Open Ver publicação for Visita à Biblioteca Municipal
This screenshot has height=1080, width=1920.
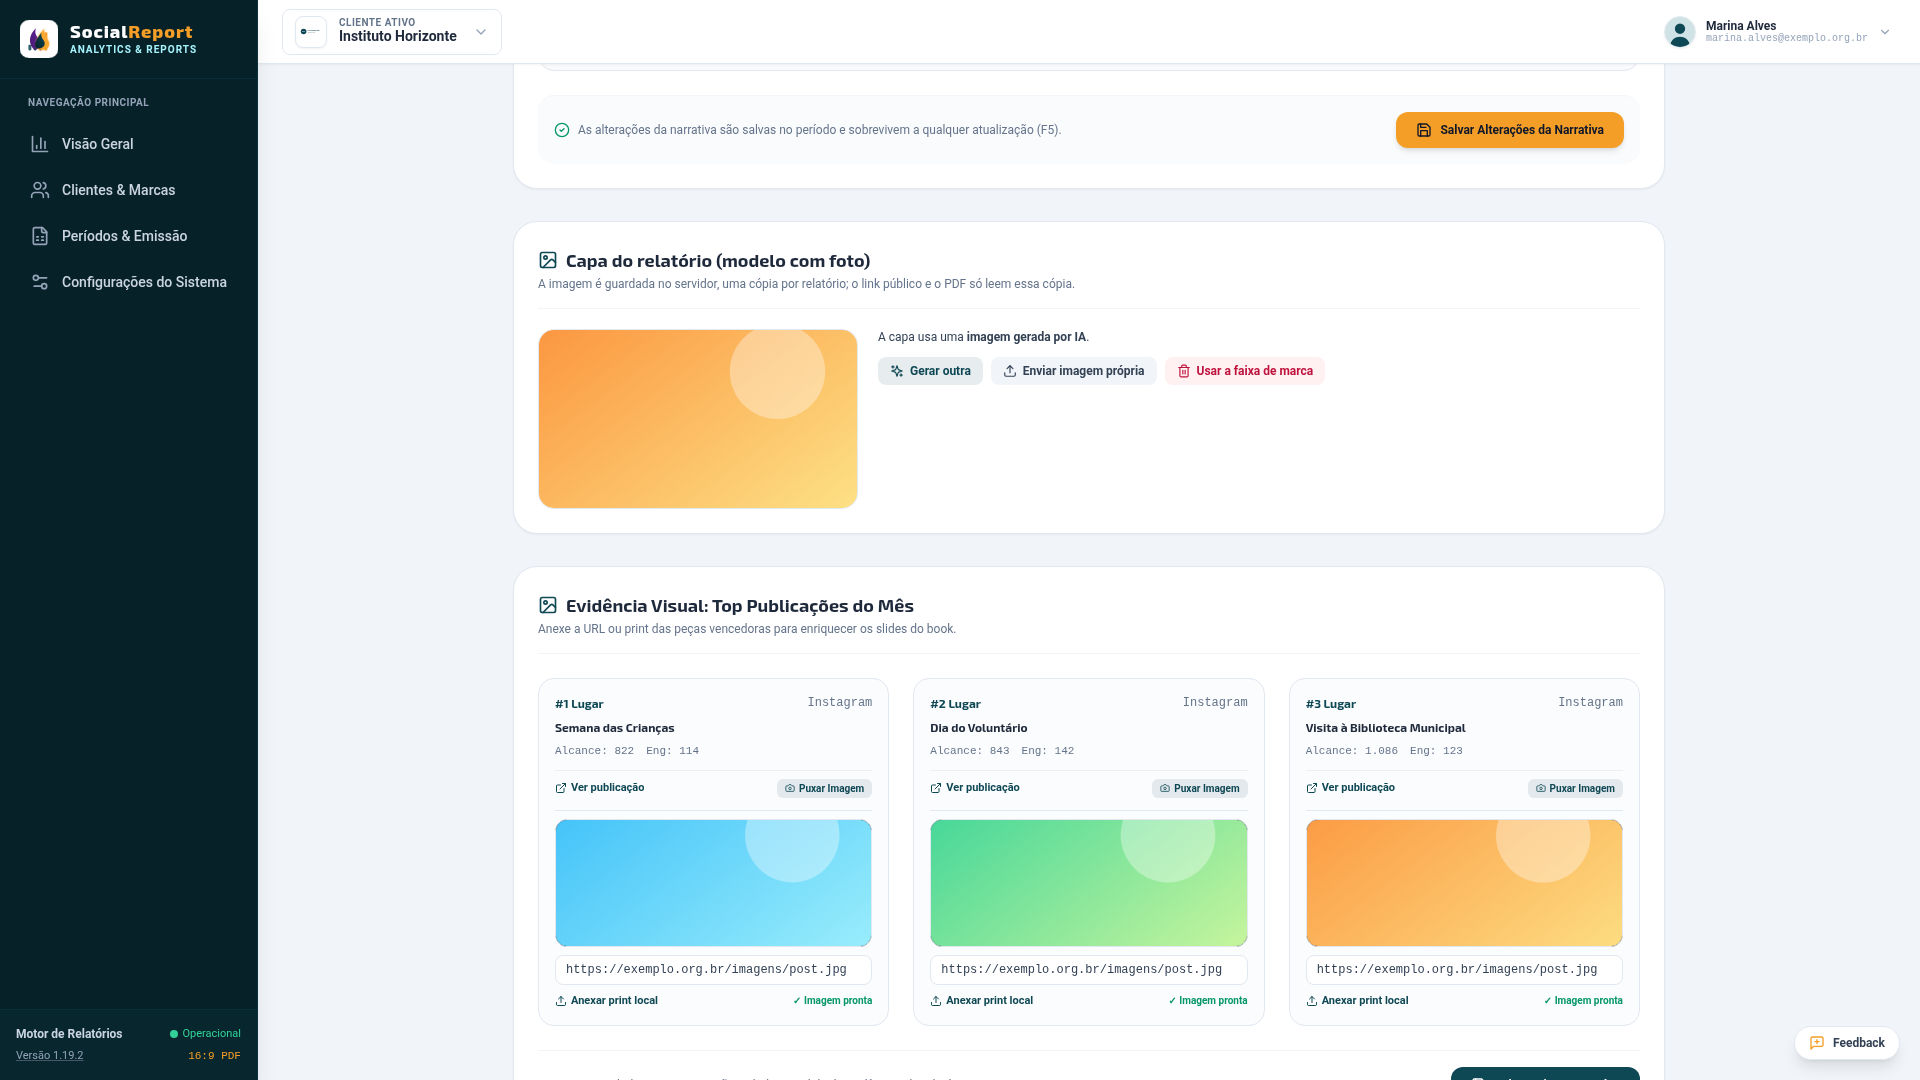tap(1350, 788)
